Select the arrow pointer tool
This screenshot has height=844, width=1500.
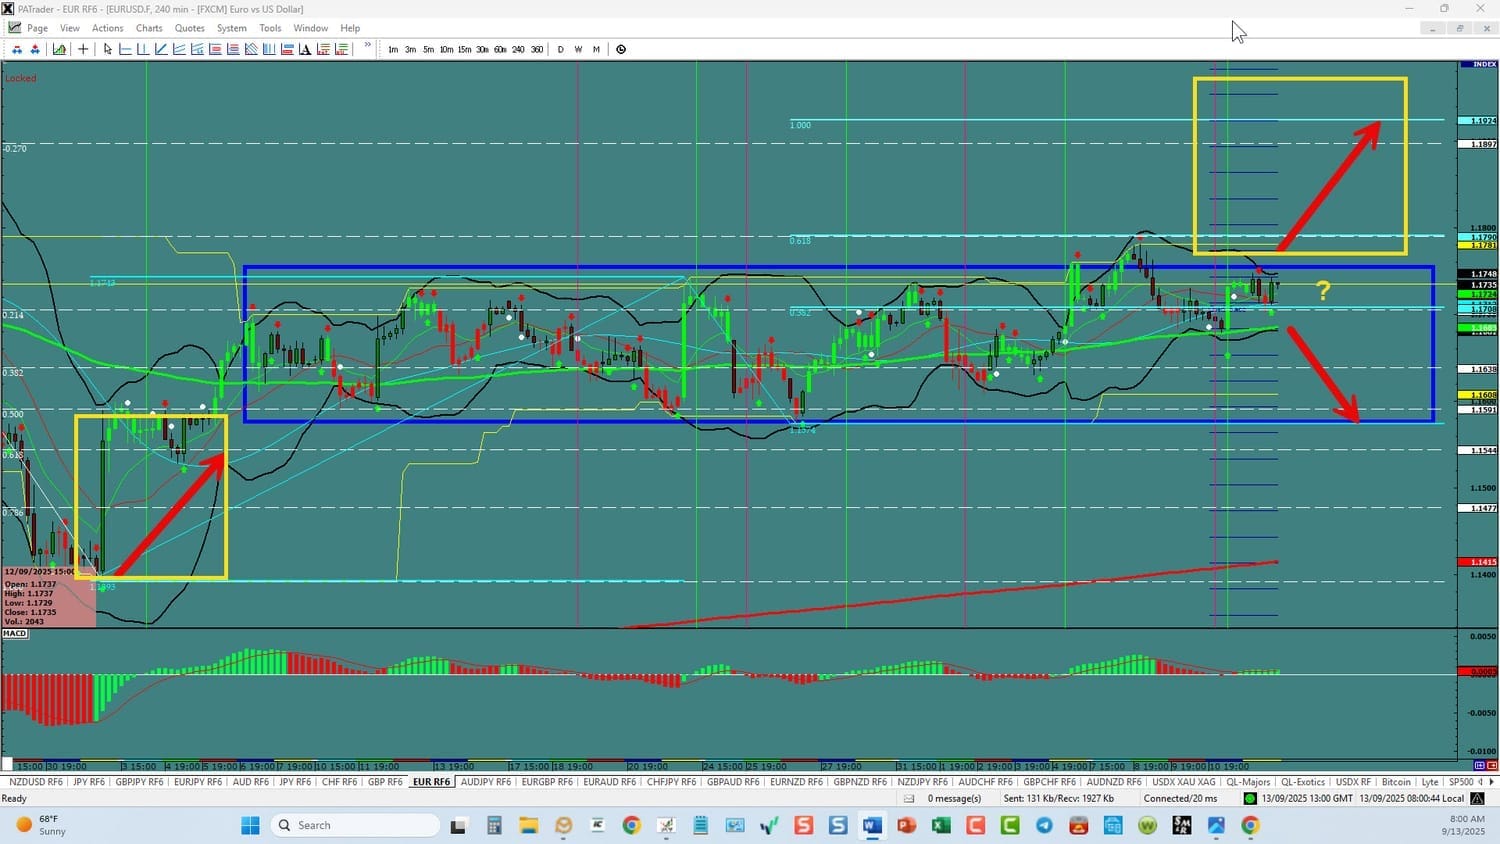pyautogui.click(x=108, y=49)
